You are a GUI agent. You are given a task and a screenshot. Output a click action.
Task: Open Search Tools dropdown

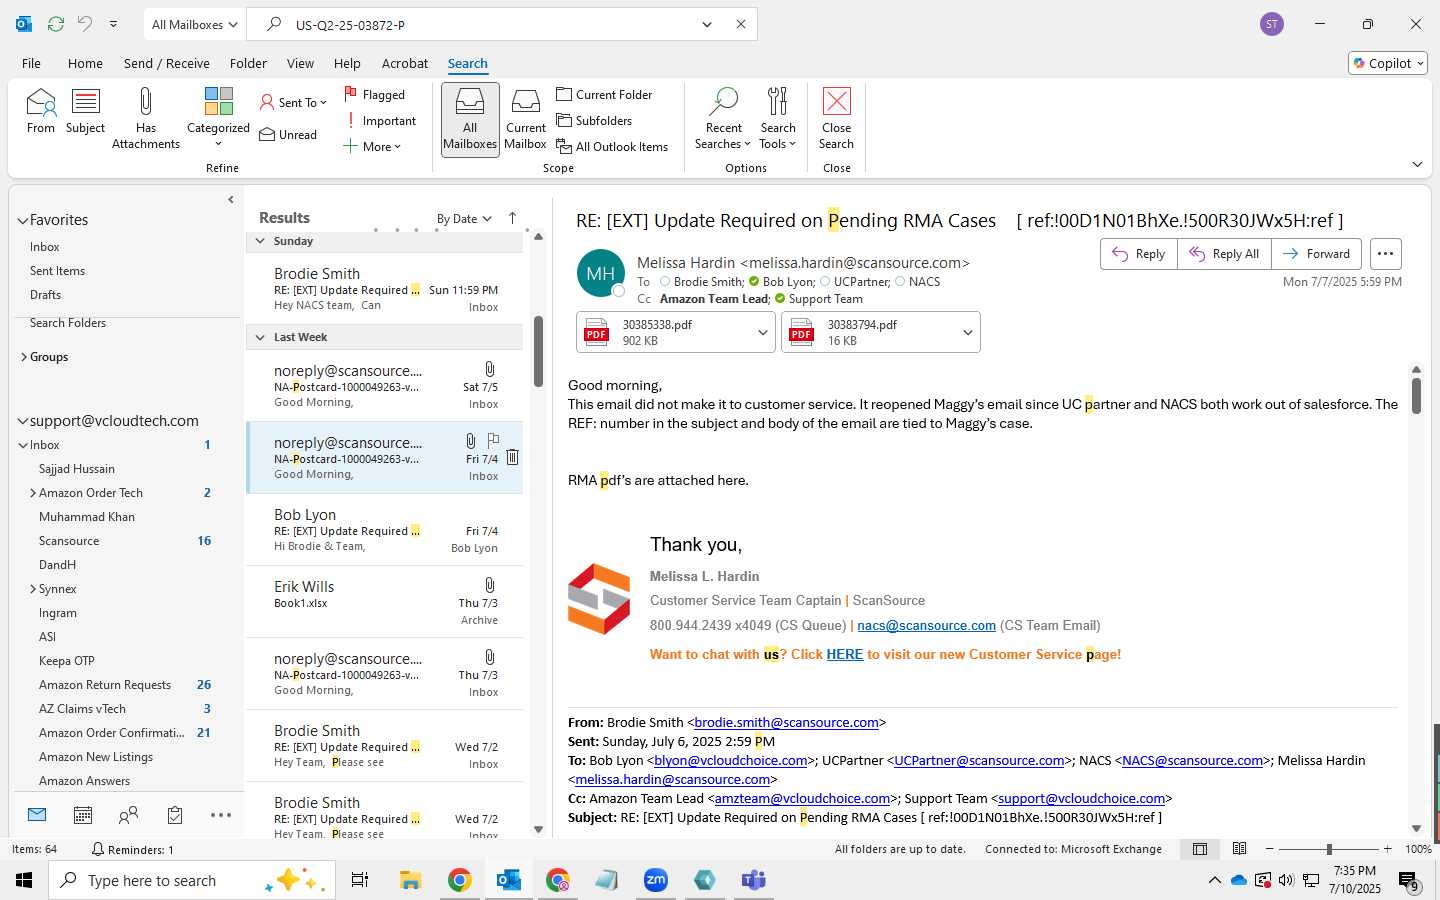[x=778, y=118]
